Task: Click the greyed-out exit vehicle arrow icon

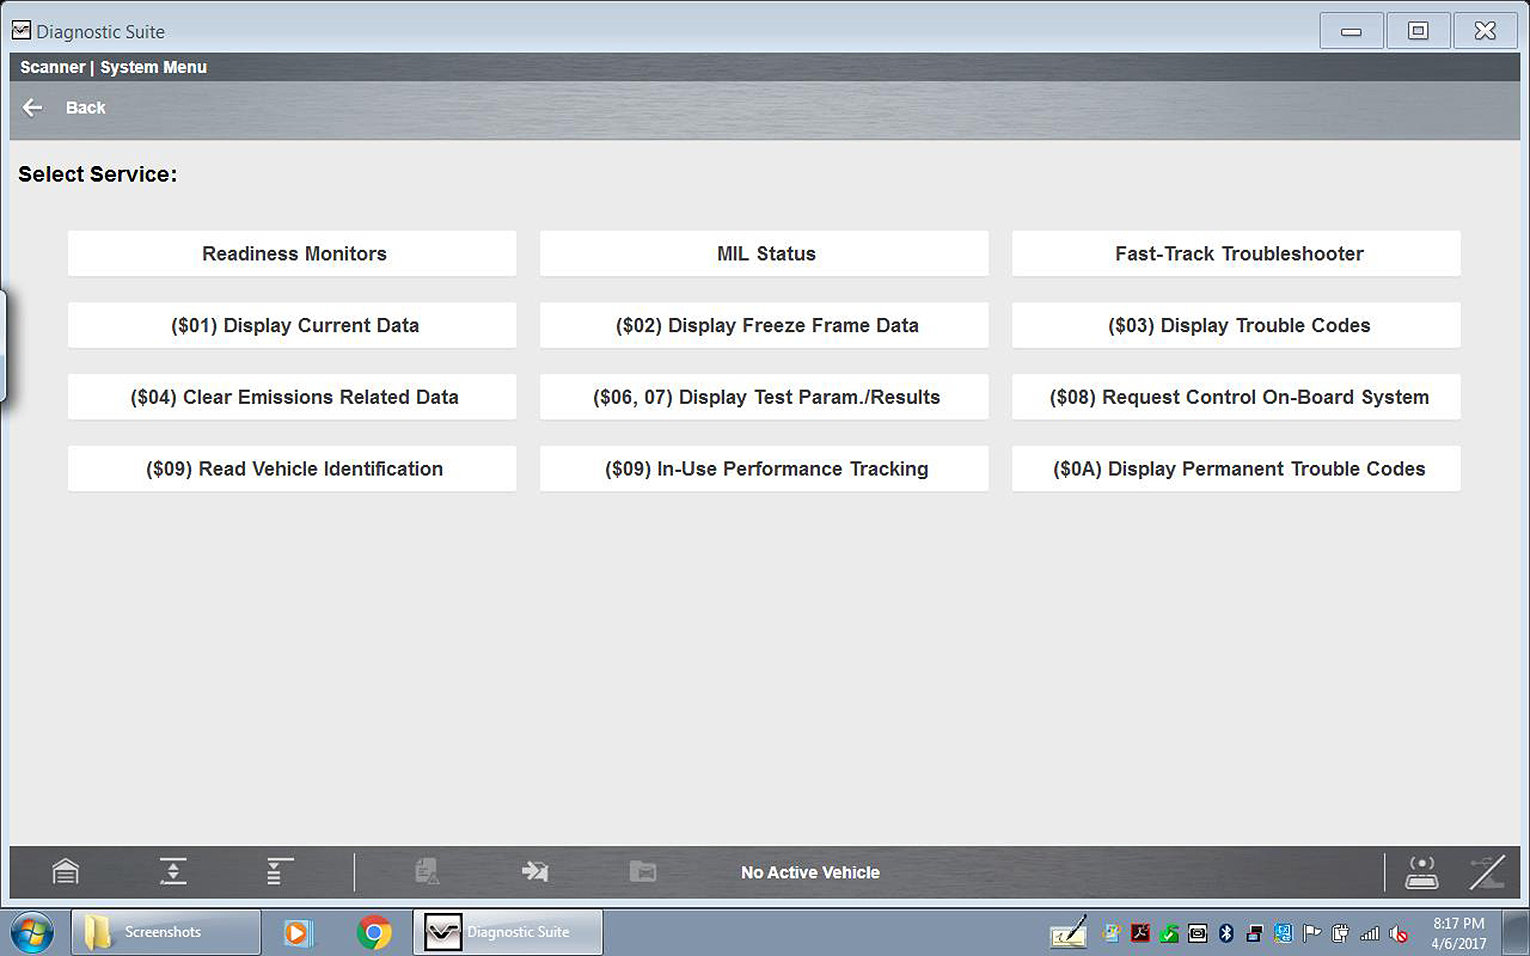Action: tap(535, 872)
